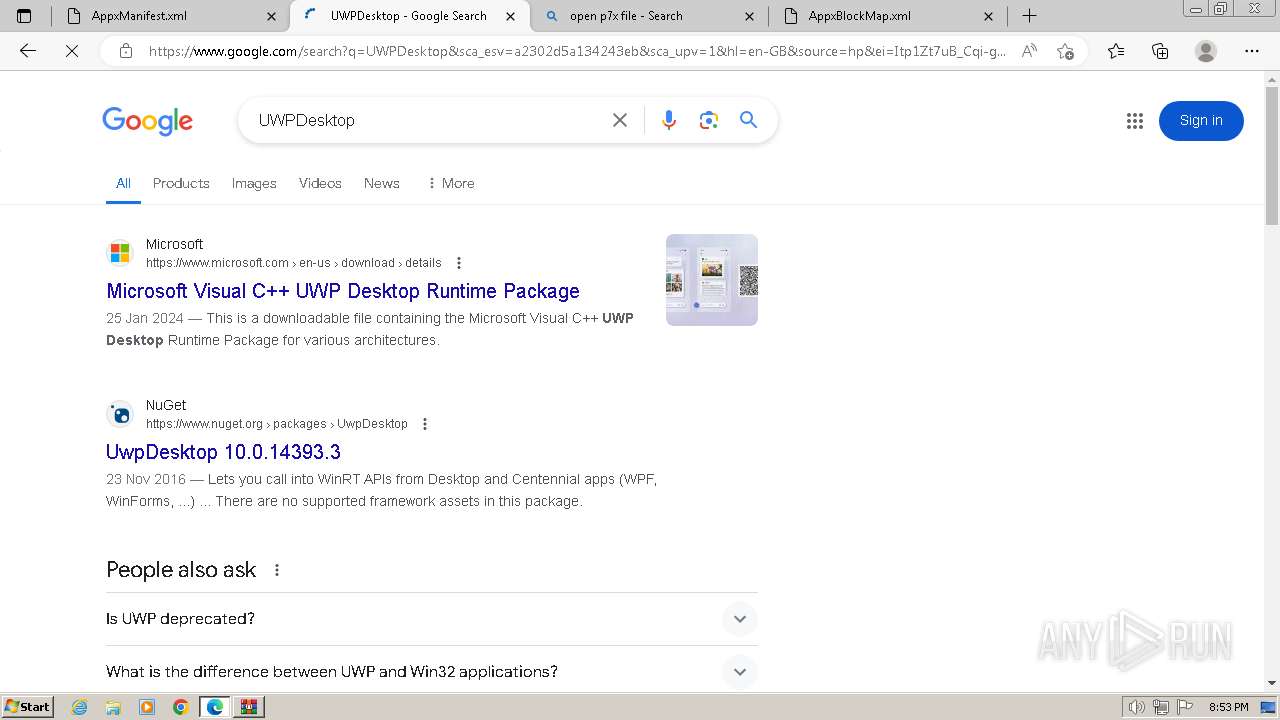Close the AppxBlockMap.xml tab
Viewport: 1280px width, 720px height.
click(x=989, y=16)
